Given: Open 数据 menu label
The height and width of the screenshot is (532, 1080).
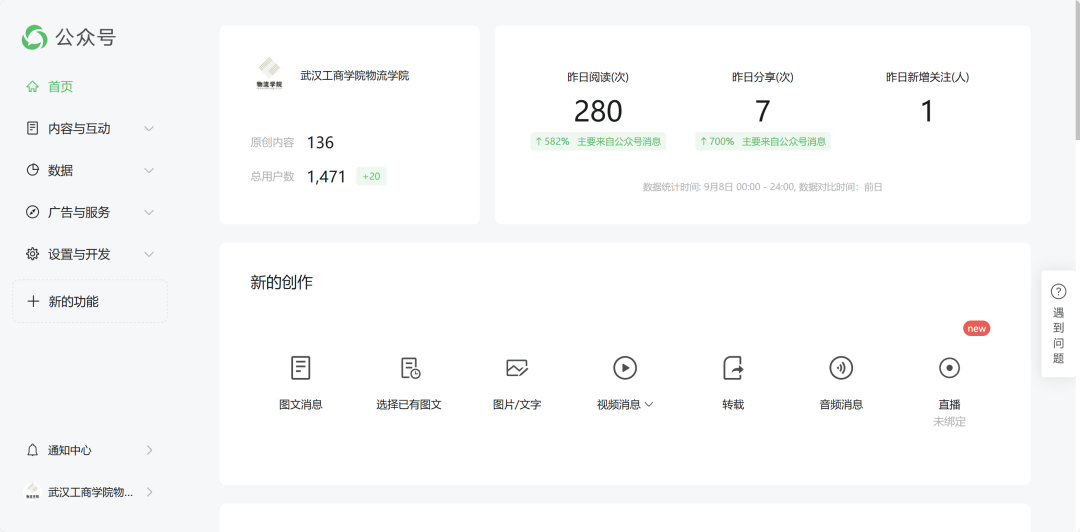Looking at the screenshot, I should pos(61,170).
